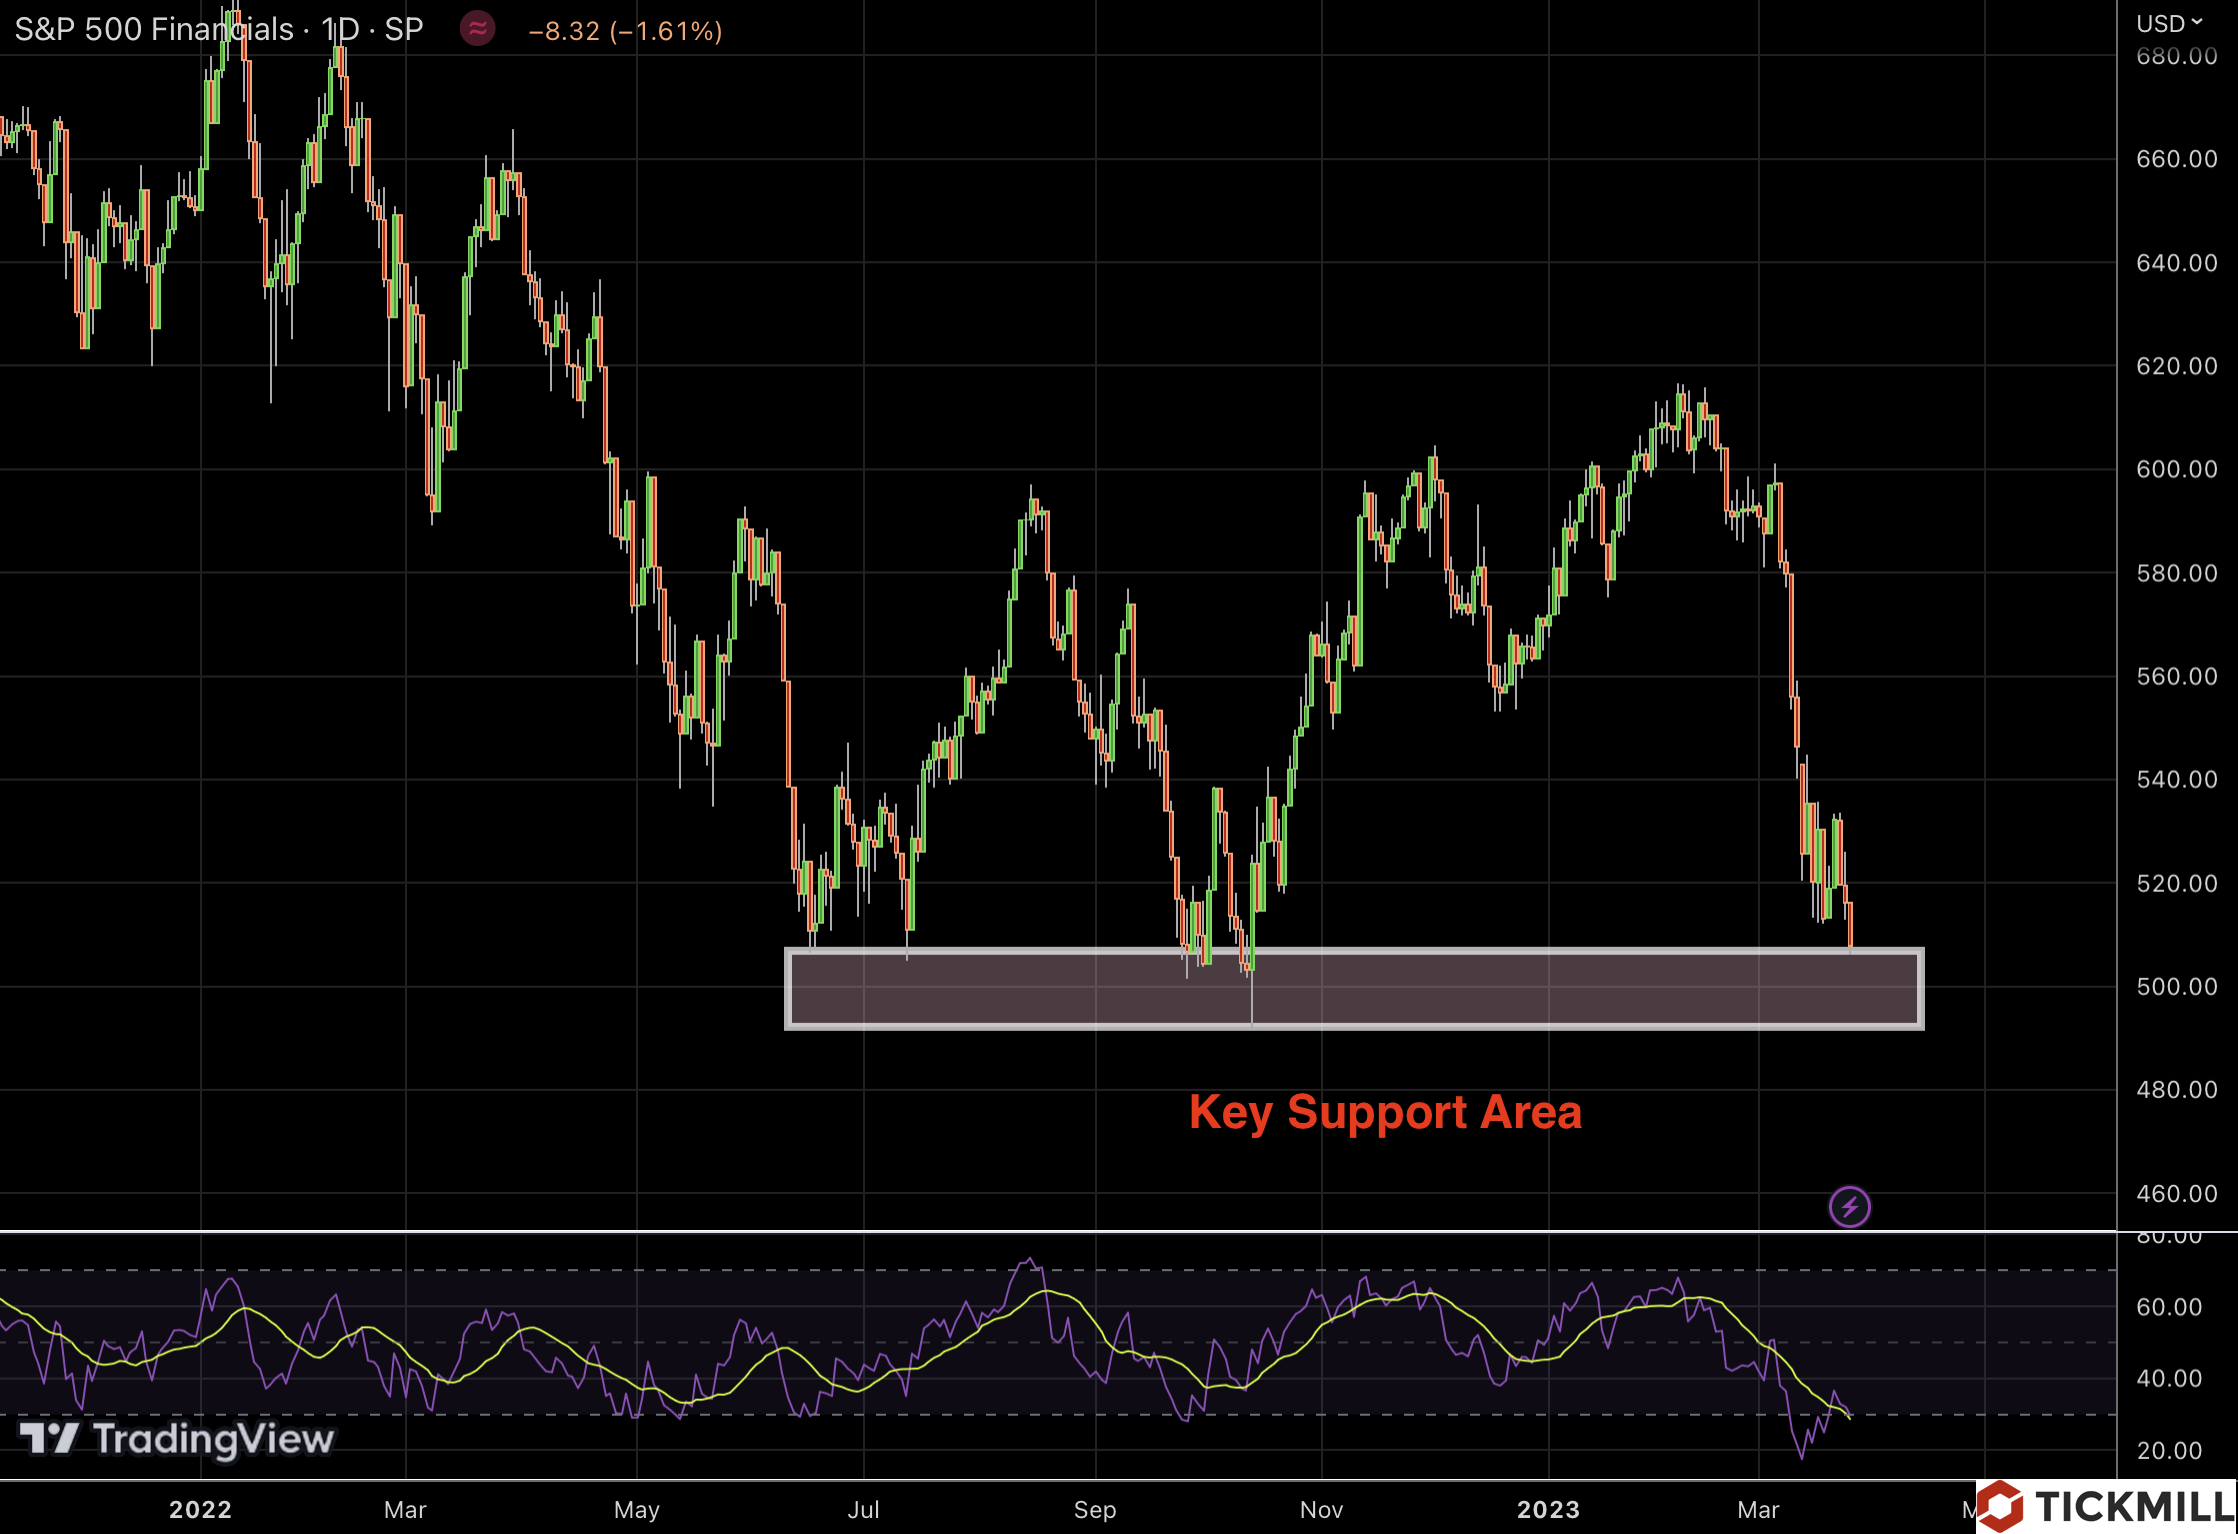Click the Nov label on time axis
2238x1534 pixels.
1321,1509
